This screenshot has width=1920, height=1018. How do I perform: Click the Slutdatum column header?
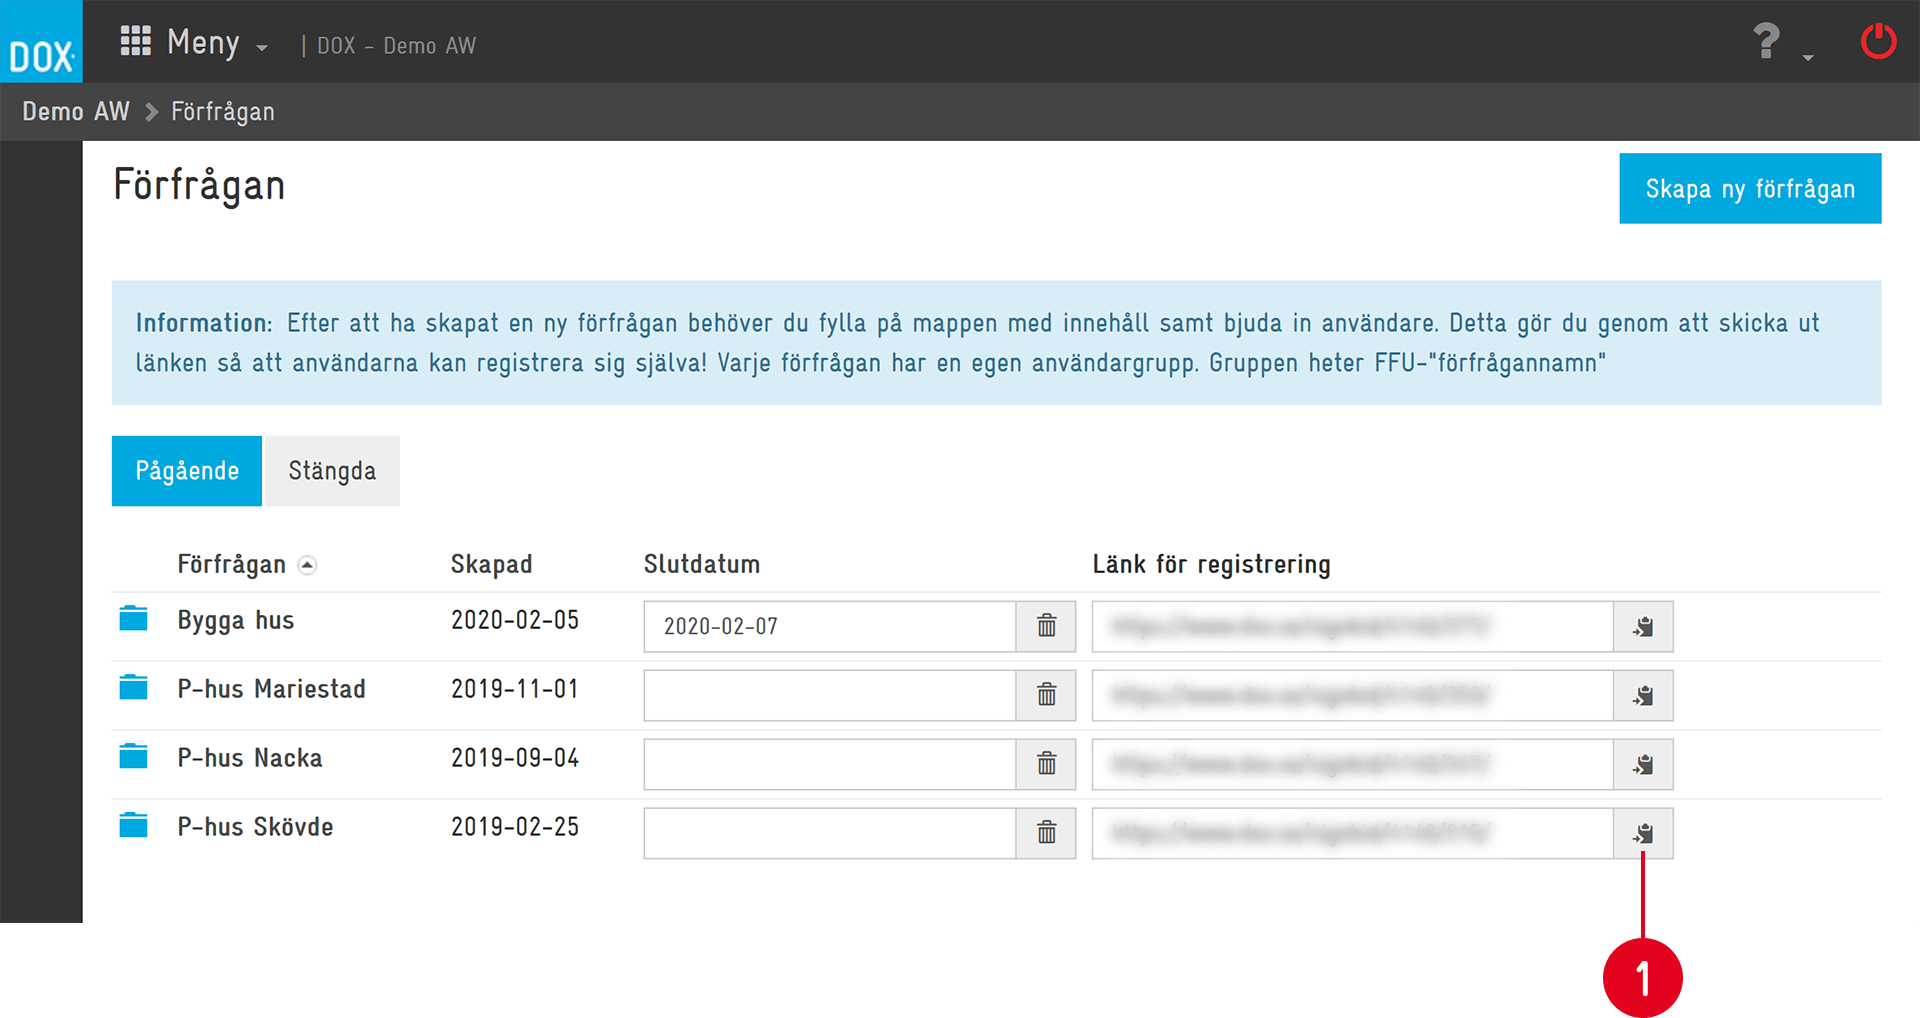point(702,564)
